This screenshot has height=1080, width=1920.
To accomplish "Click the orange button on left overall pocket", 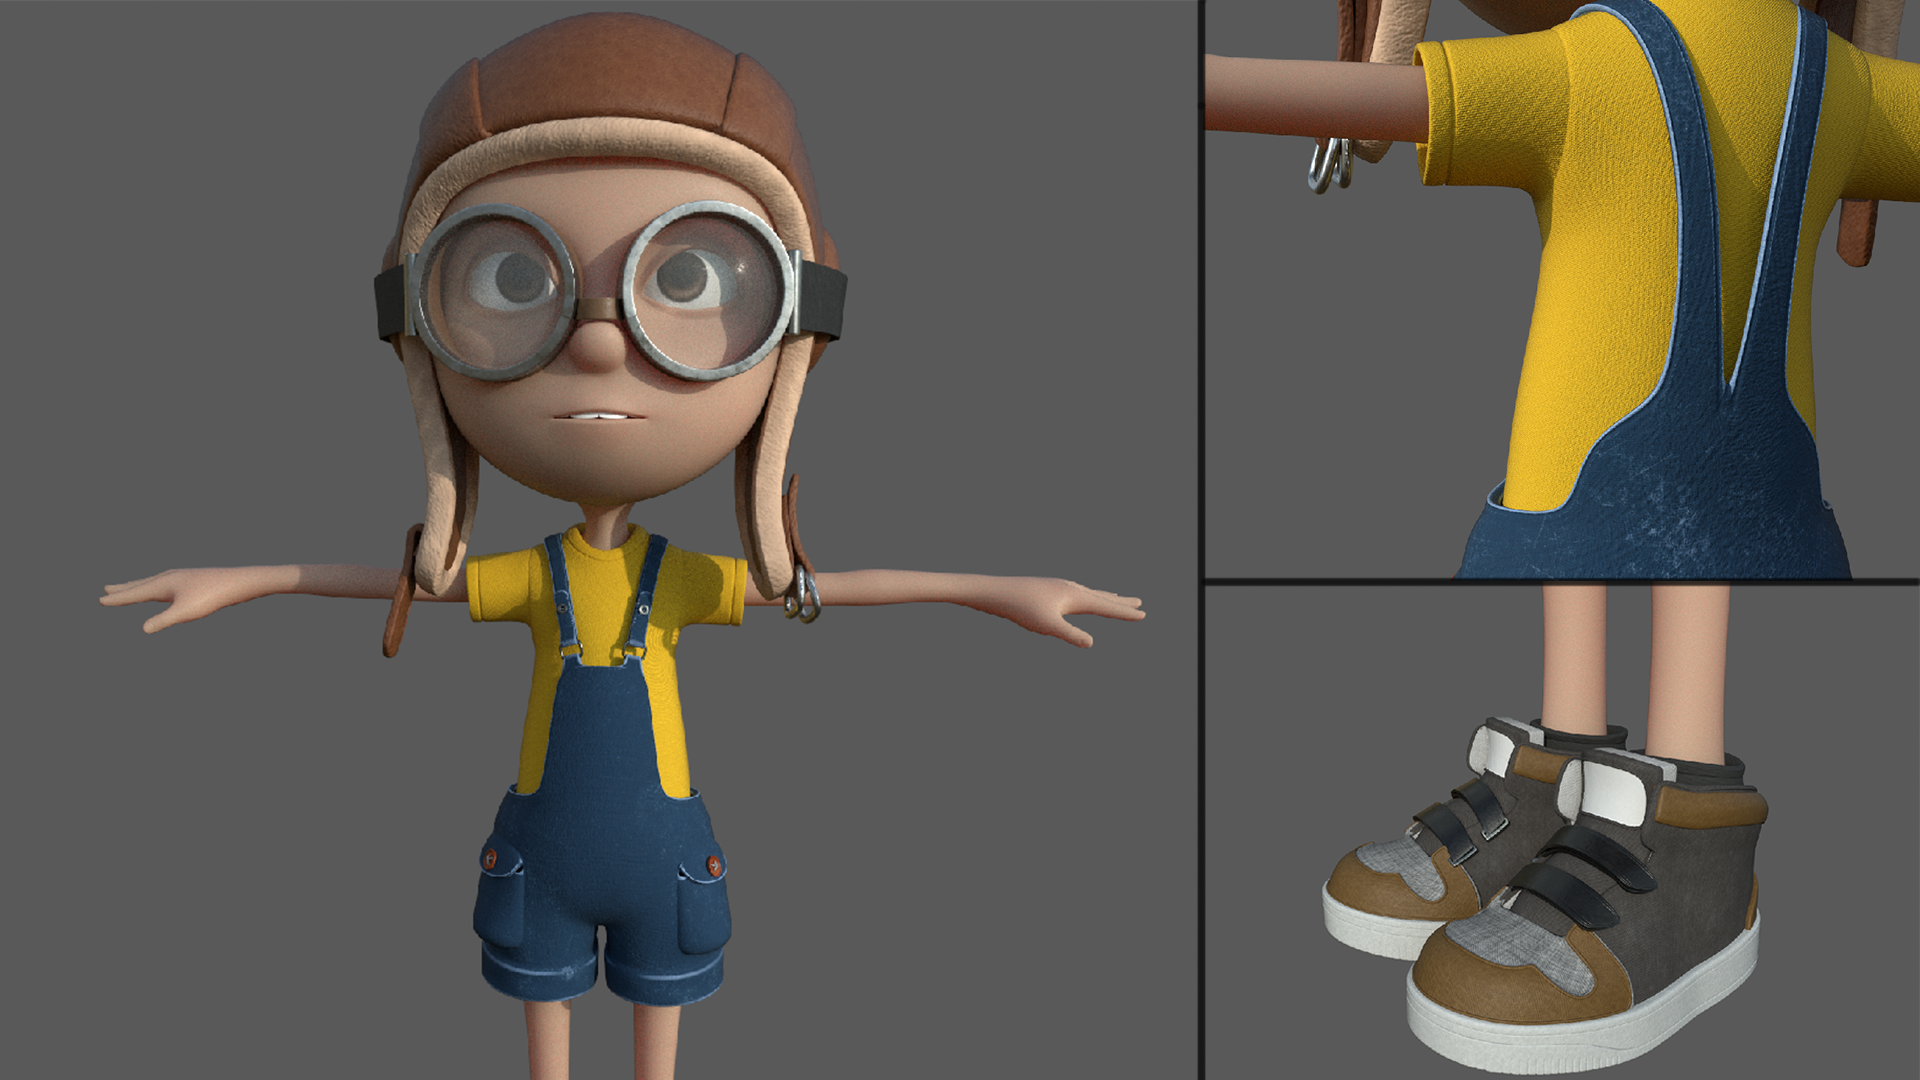I will point(490,859).
